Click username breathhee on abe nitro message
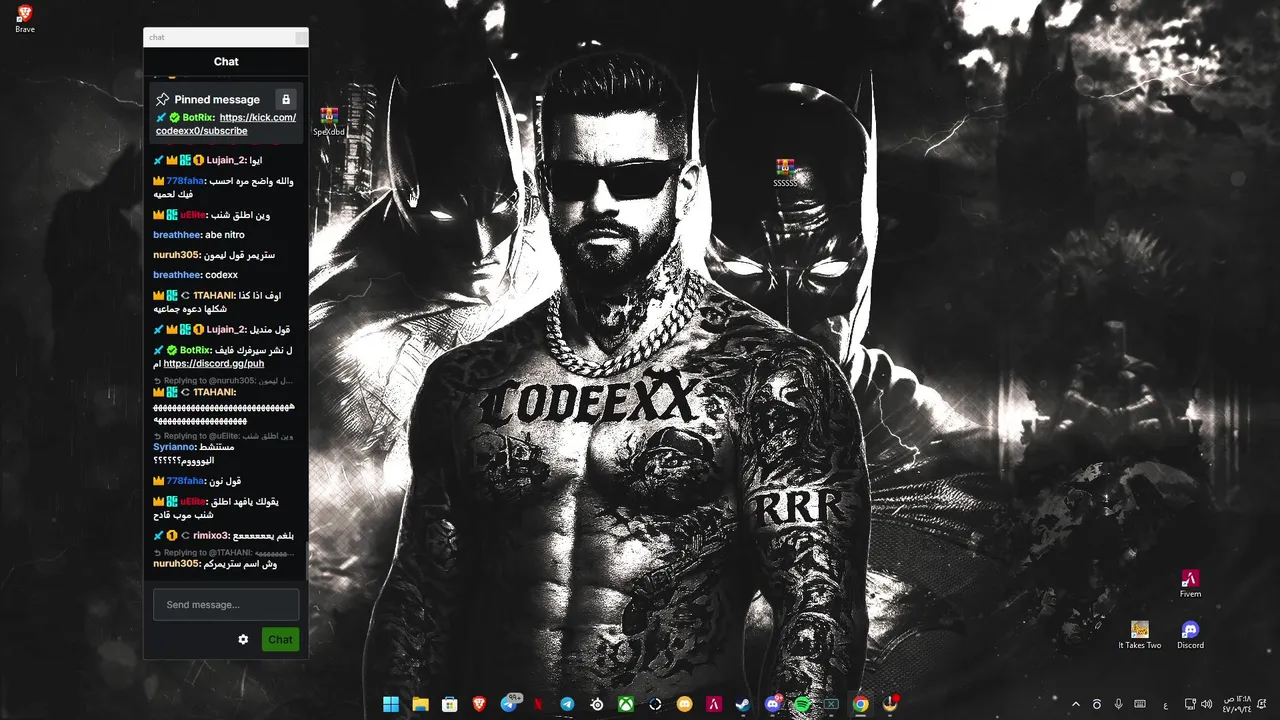This screenshot has height=720, width=1280. 177,235
